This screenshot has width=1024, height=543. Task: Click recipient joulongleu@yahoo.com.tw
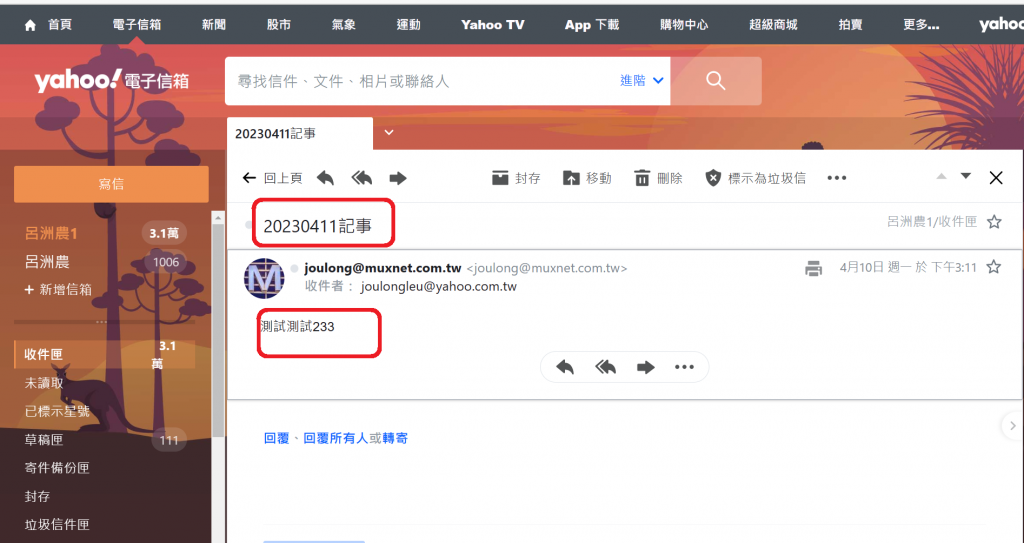(x=438, y=287)
